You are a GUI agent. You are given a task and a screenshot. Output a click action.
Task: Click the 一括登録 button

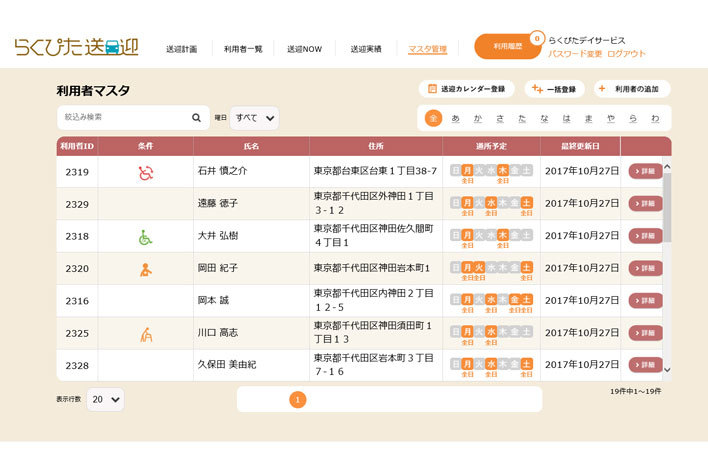click(x=554, y=89)
